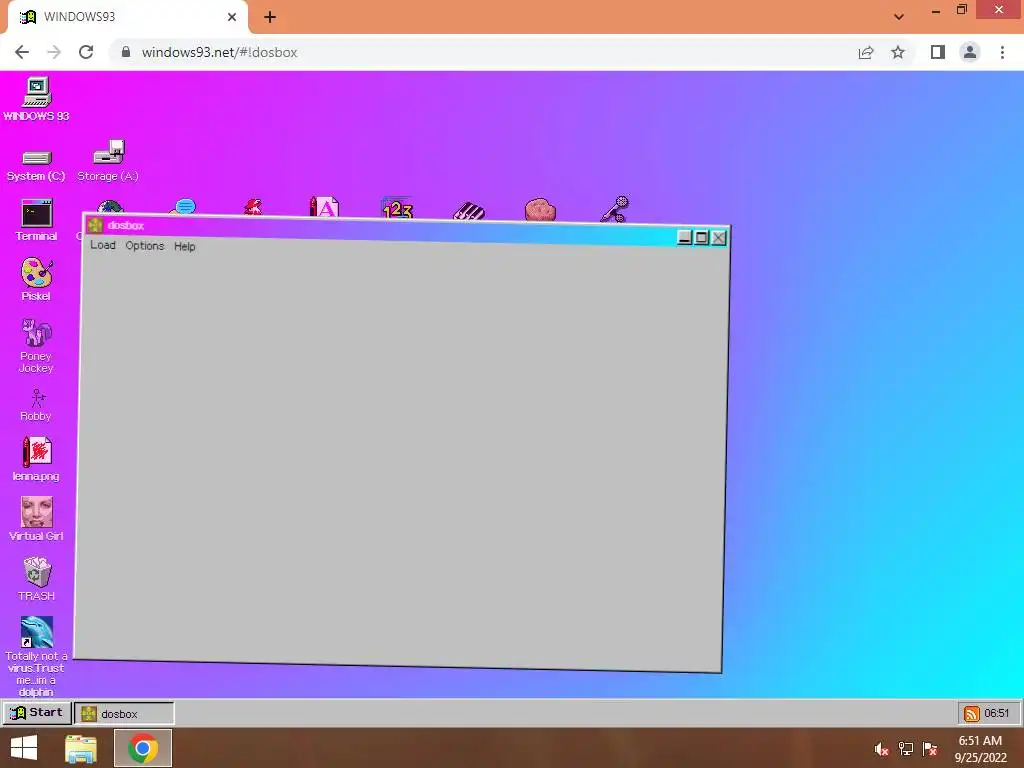Expand the tab search chevron
Image resolution: width=1024 pixels, height=768 pixels.
point(899,17)
